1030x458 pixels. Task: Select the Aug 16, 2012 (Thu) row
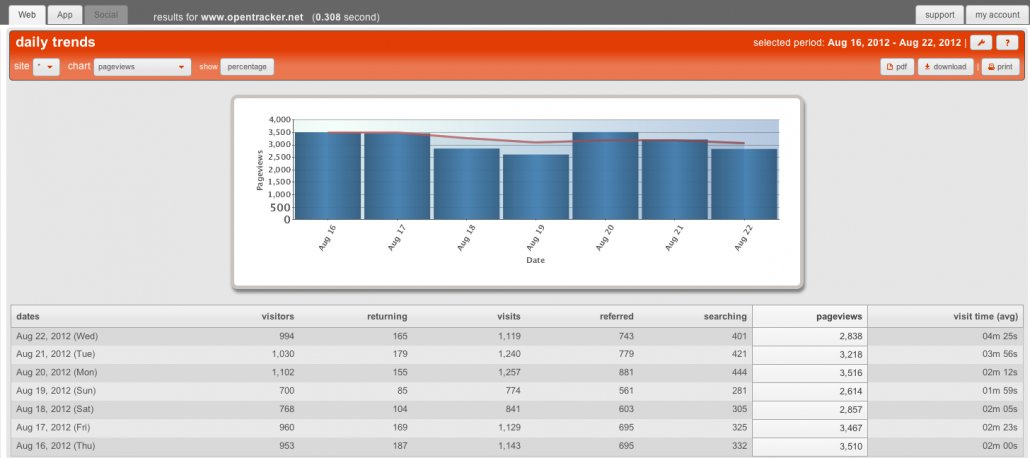(x=516, y=447)
